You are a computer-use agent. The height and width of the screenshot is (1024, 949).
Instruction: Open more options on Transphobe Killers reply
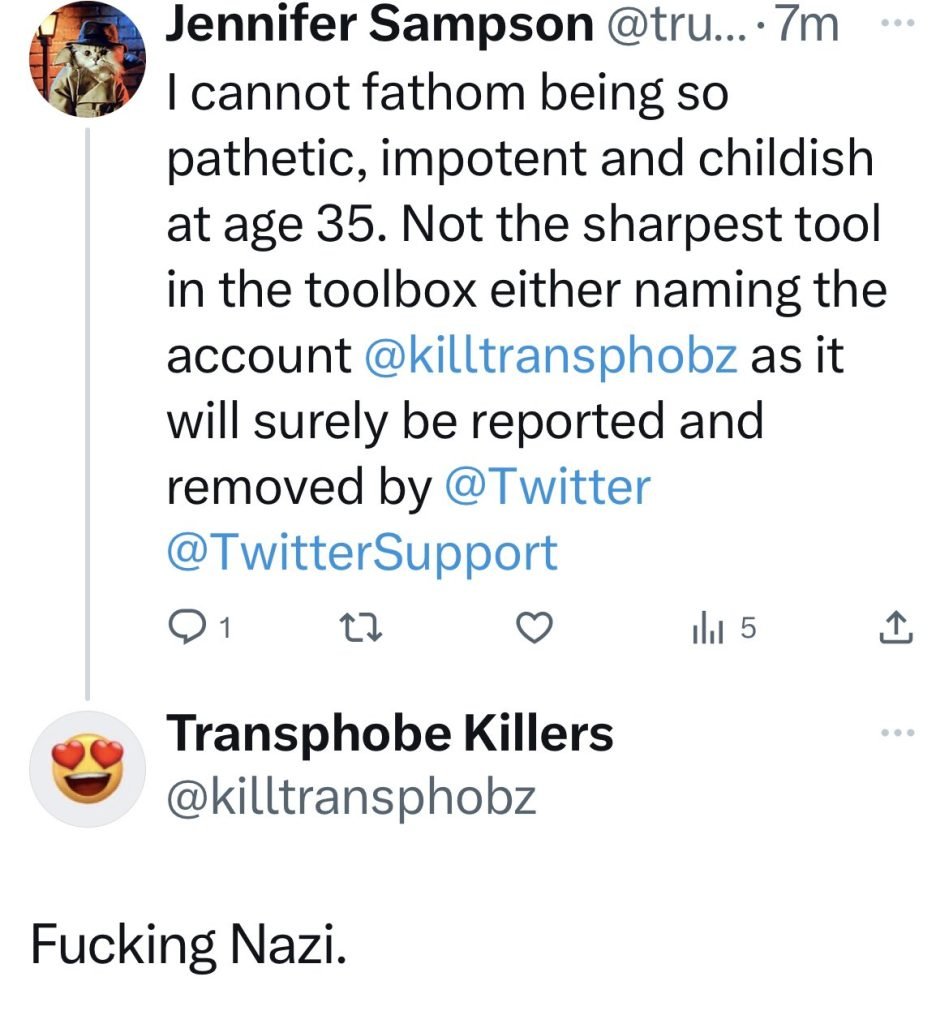898,733
